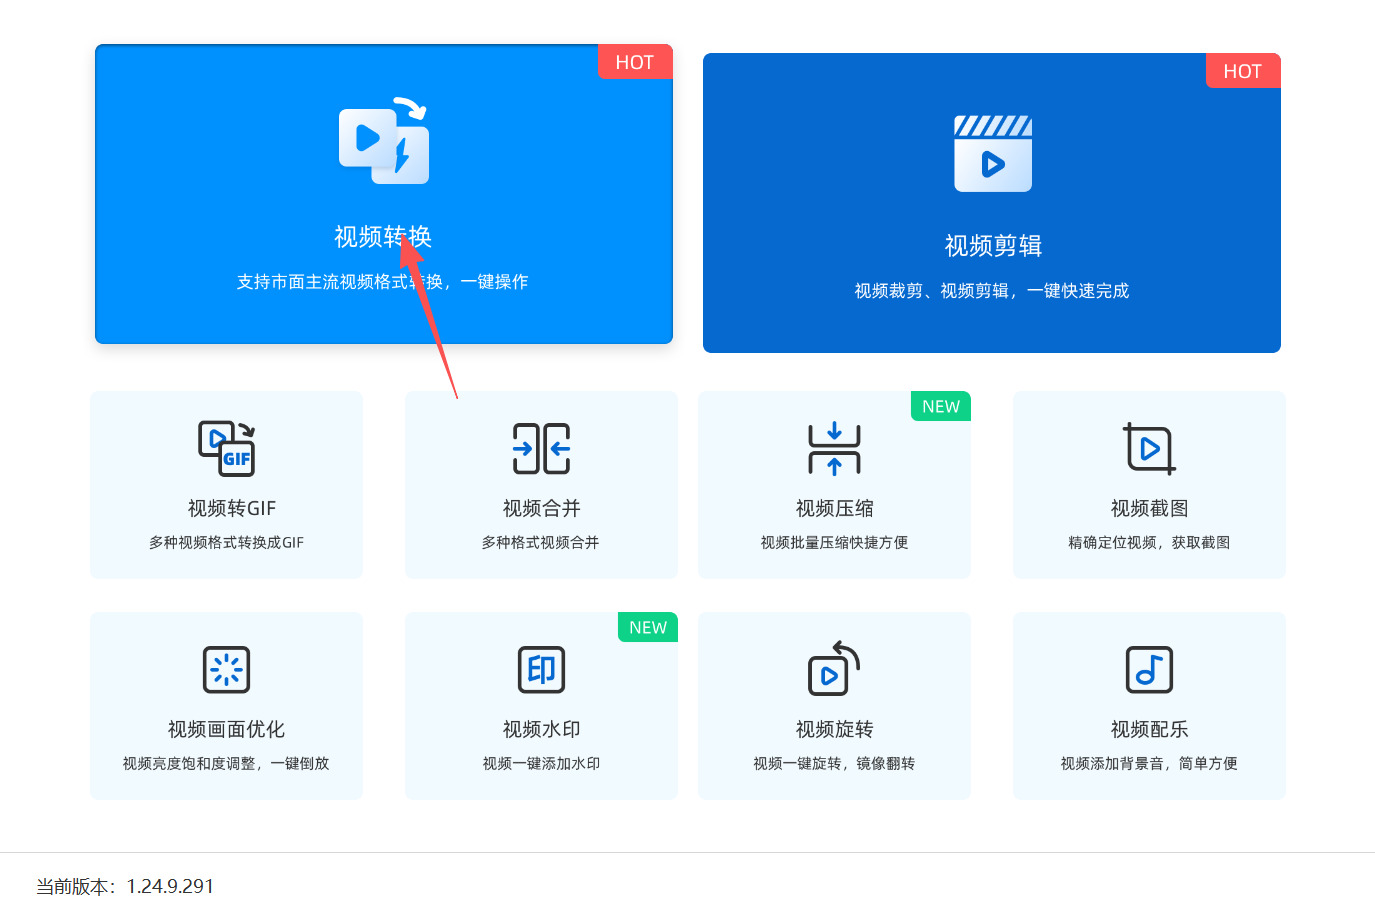Click the 视频旋转 card title
The height and width of the screenshot is (919, 1375).
tap(834, 729)
